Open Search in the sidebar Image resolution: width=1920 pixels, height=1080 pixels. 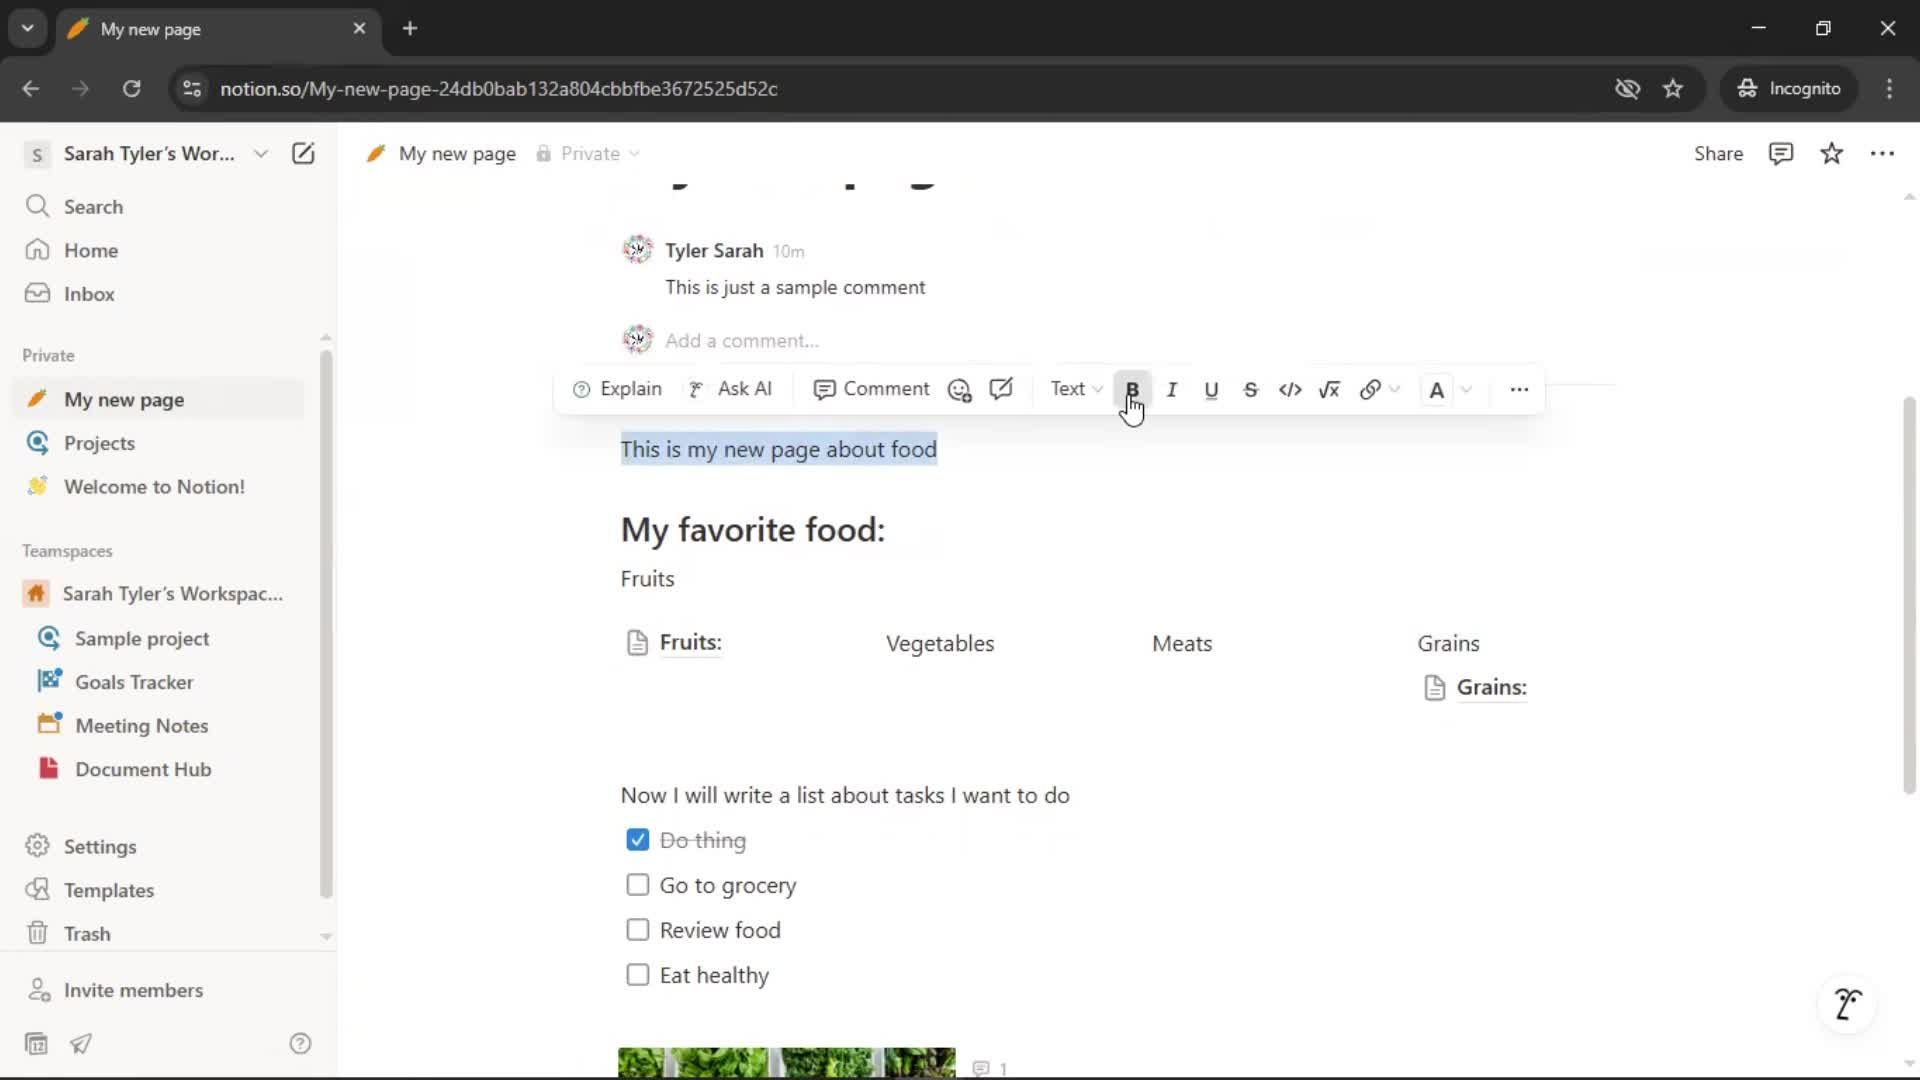(160, 207)
